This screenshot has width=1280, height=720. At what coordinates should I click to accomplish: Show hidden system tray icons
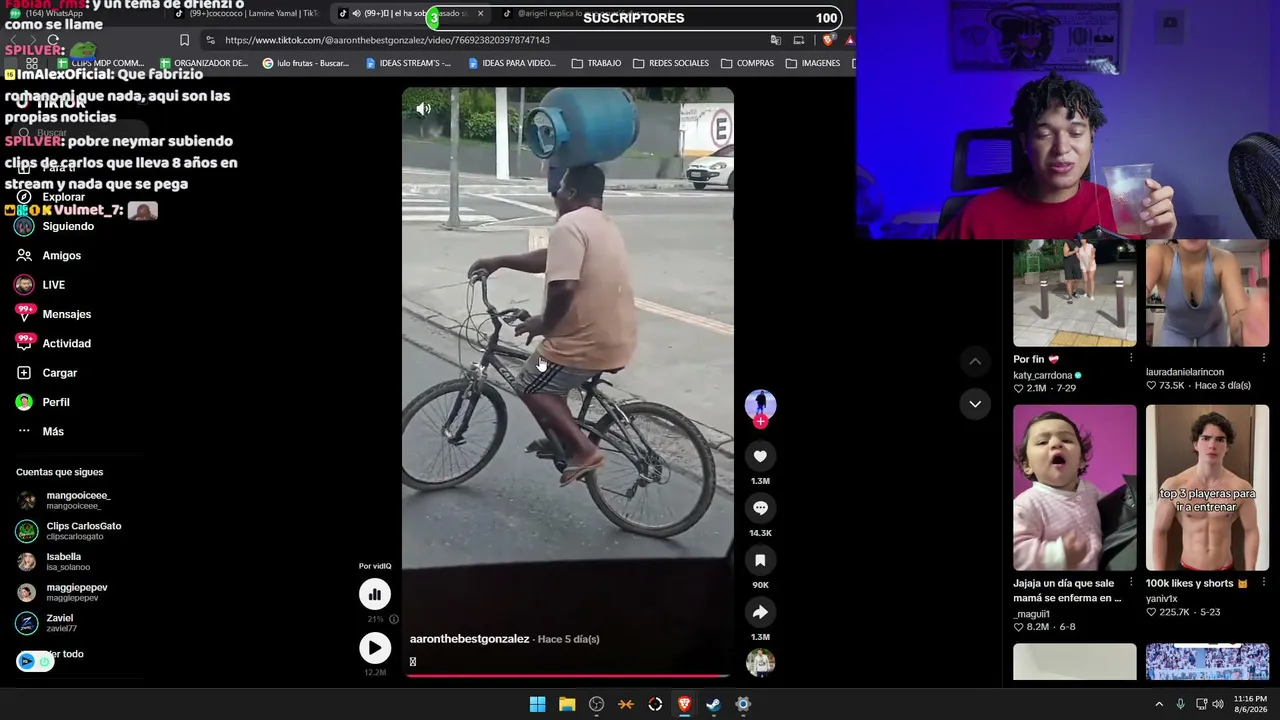1159,704
